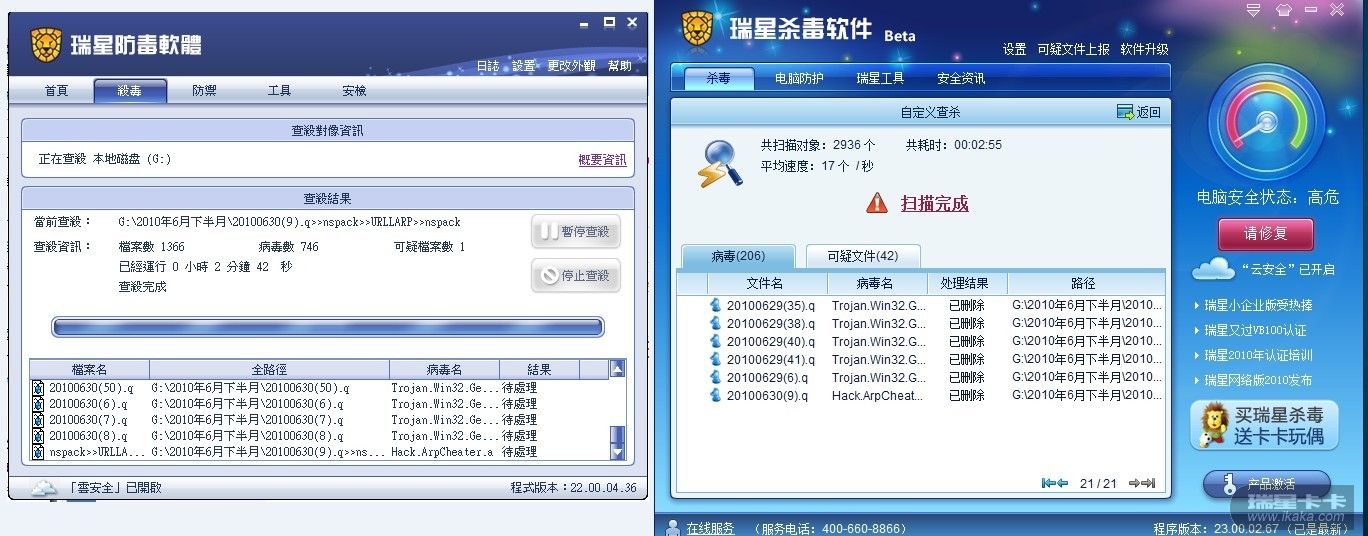Open the 首頁 tab in left window
The height and width of the screenshot is (536, 1368).
[x=56, y=91]
